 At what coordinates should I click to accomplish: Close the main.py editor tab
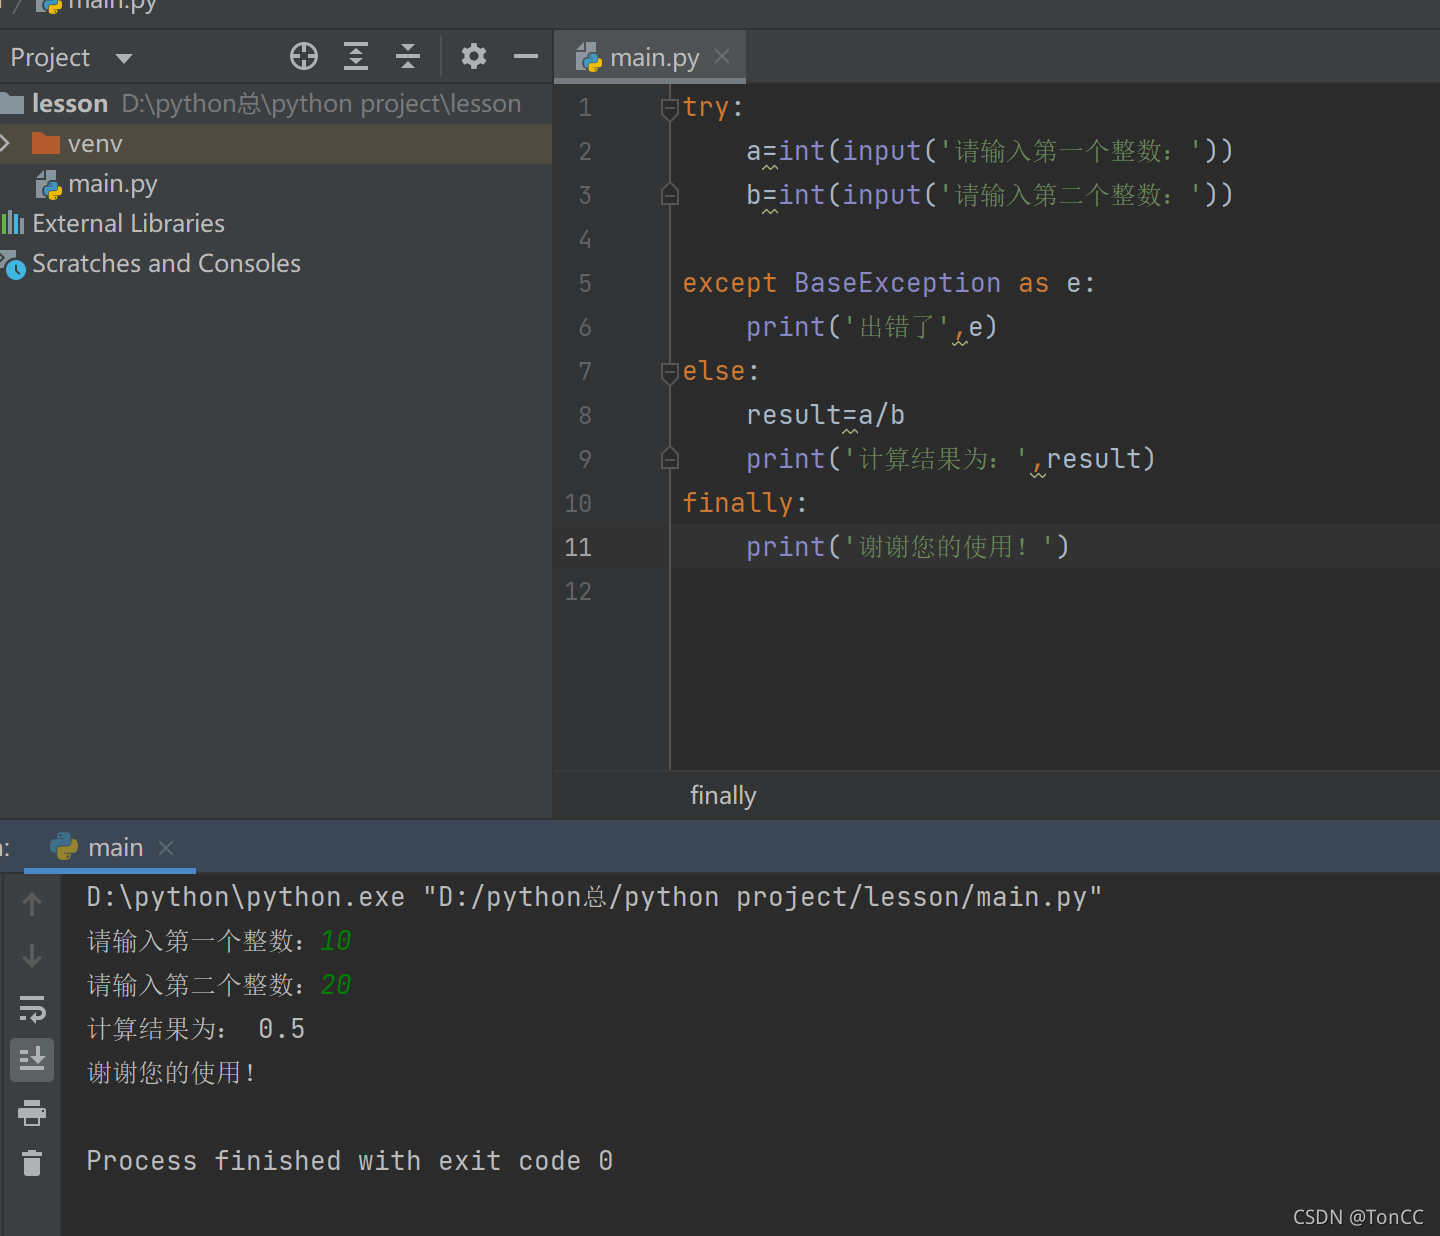[722, 57]
